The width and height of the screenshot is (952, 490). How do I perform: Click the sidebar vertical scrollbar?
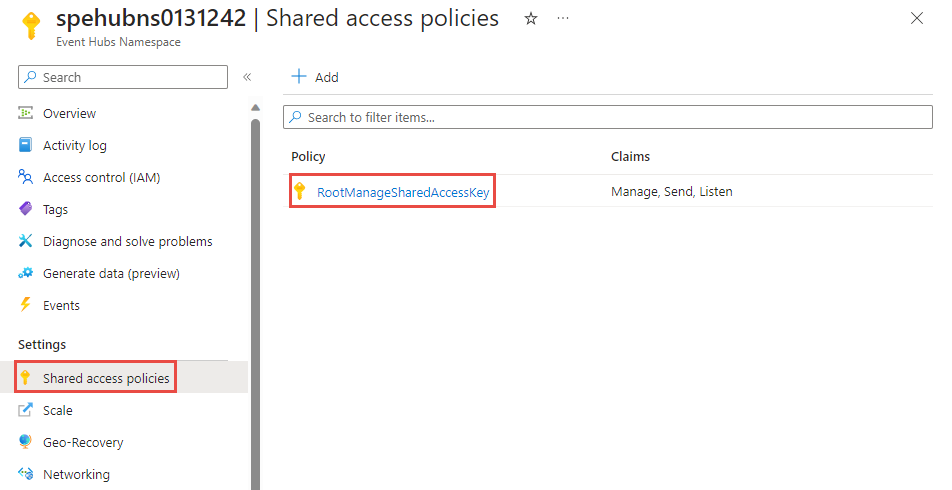pyautogui.click(x=256, y=304)
